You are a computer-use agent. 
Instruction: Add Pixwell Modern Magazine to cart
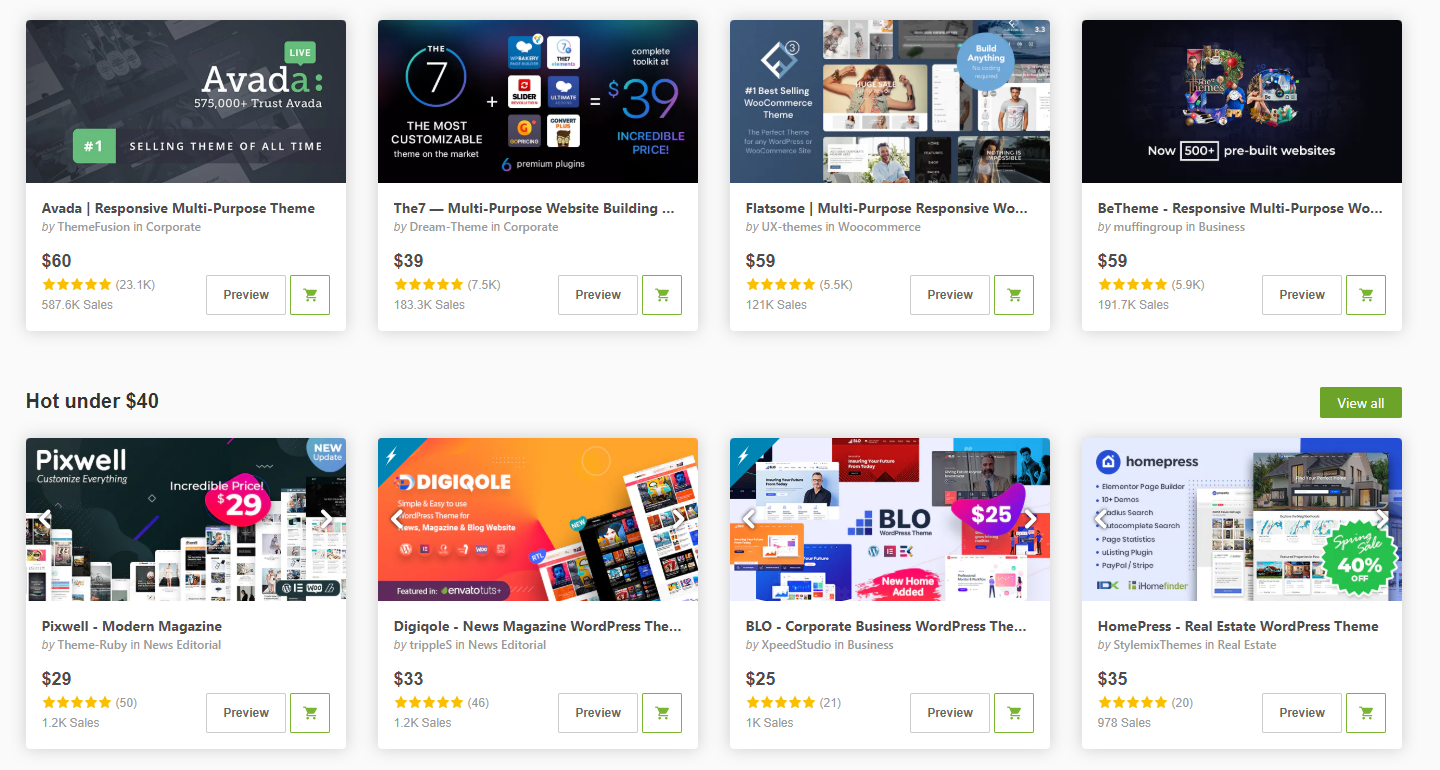click(310, 713)
